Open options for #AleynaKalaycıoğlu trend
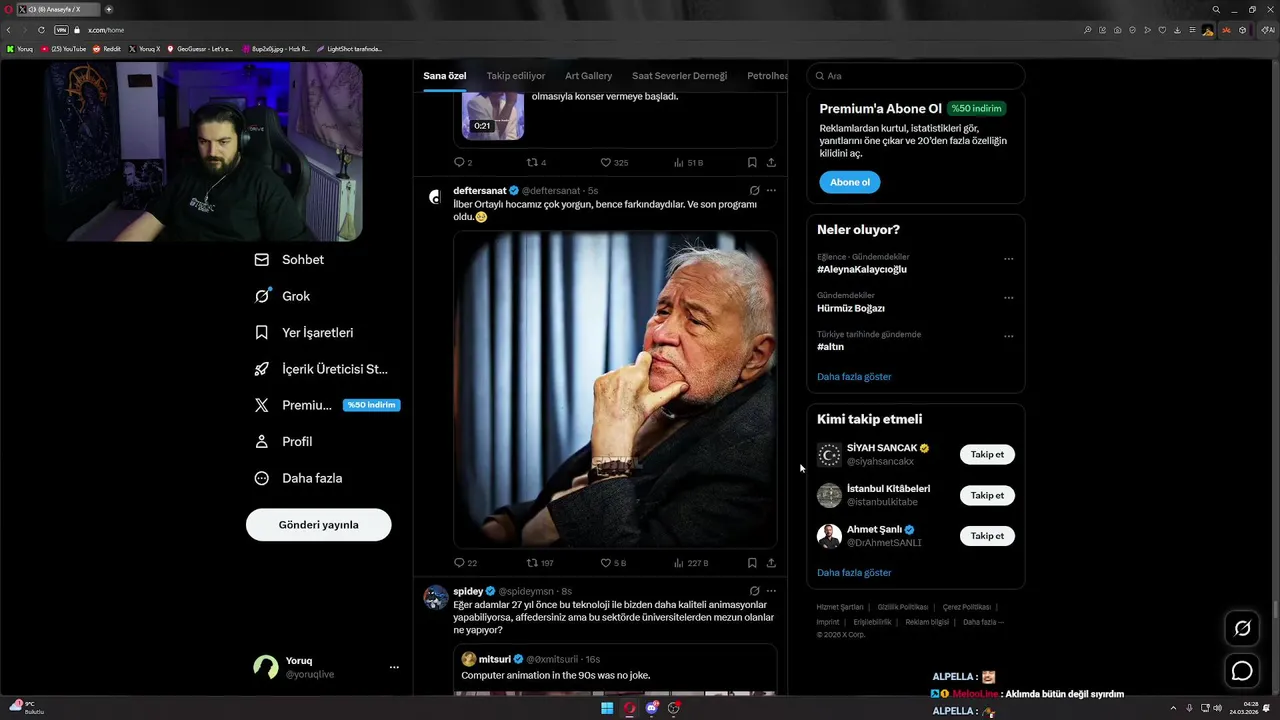The width and height of the screenshot is (1280, 720). 1008,259
